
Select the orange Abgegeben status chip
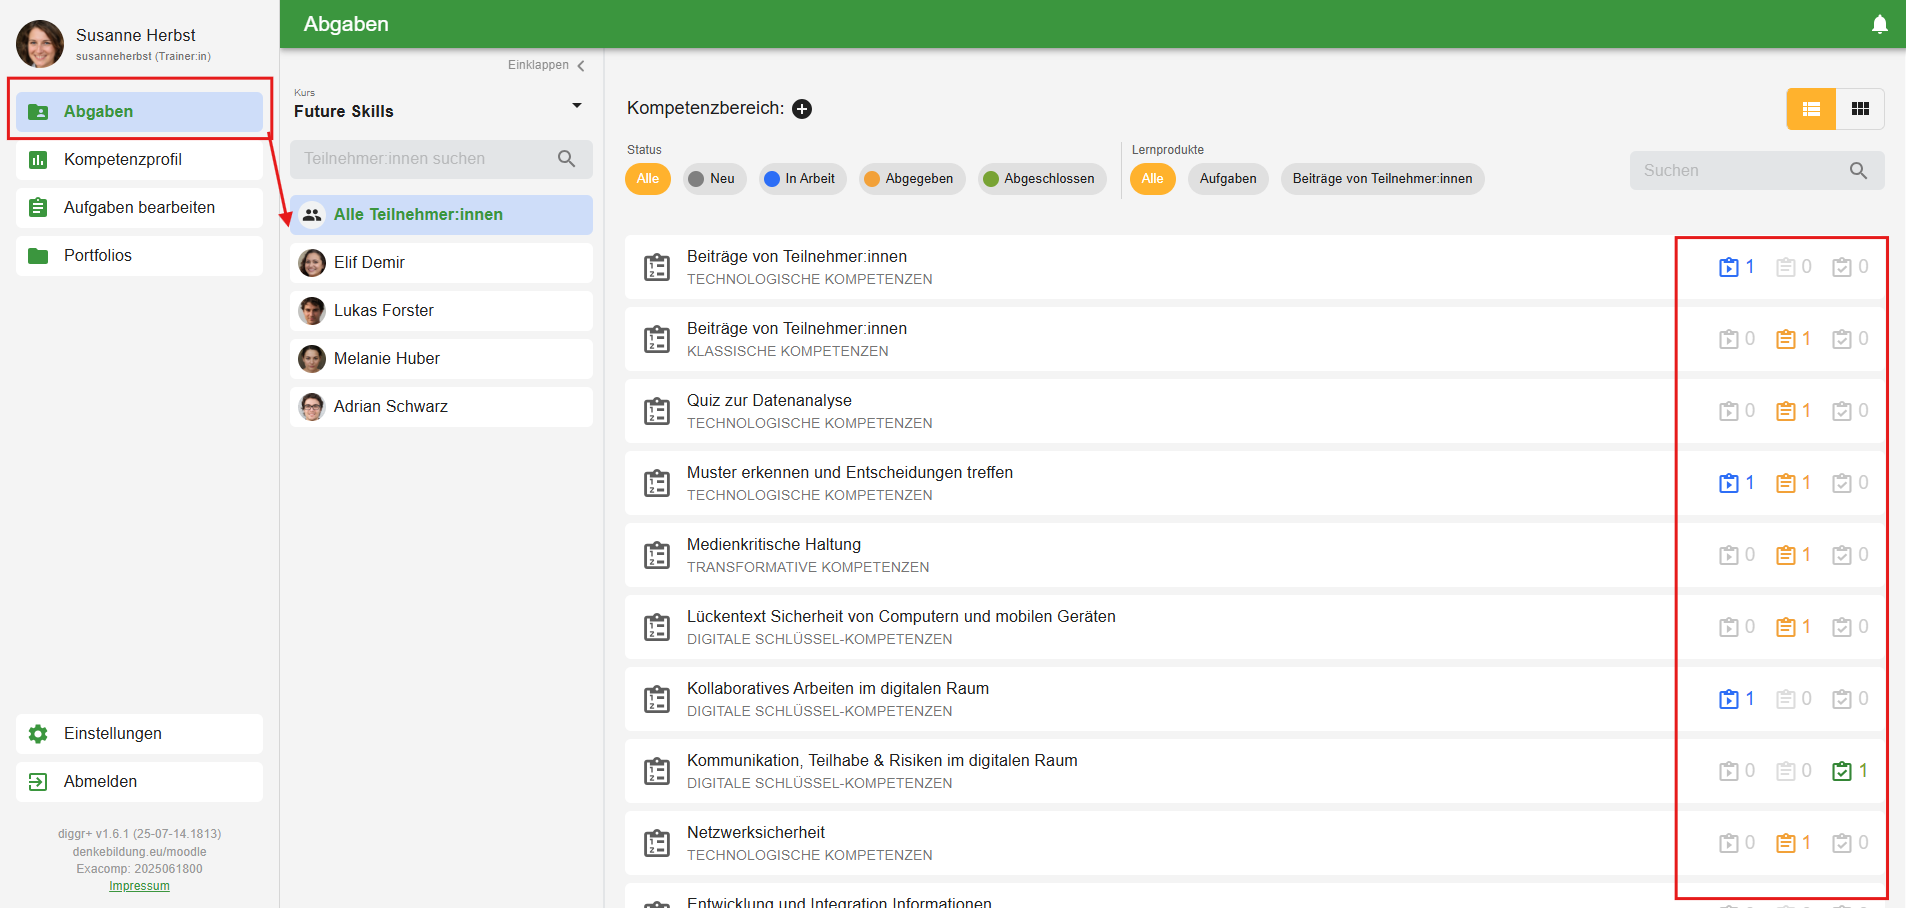pyautogui.click(x=910, y=179)
